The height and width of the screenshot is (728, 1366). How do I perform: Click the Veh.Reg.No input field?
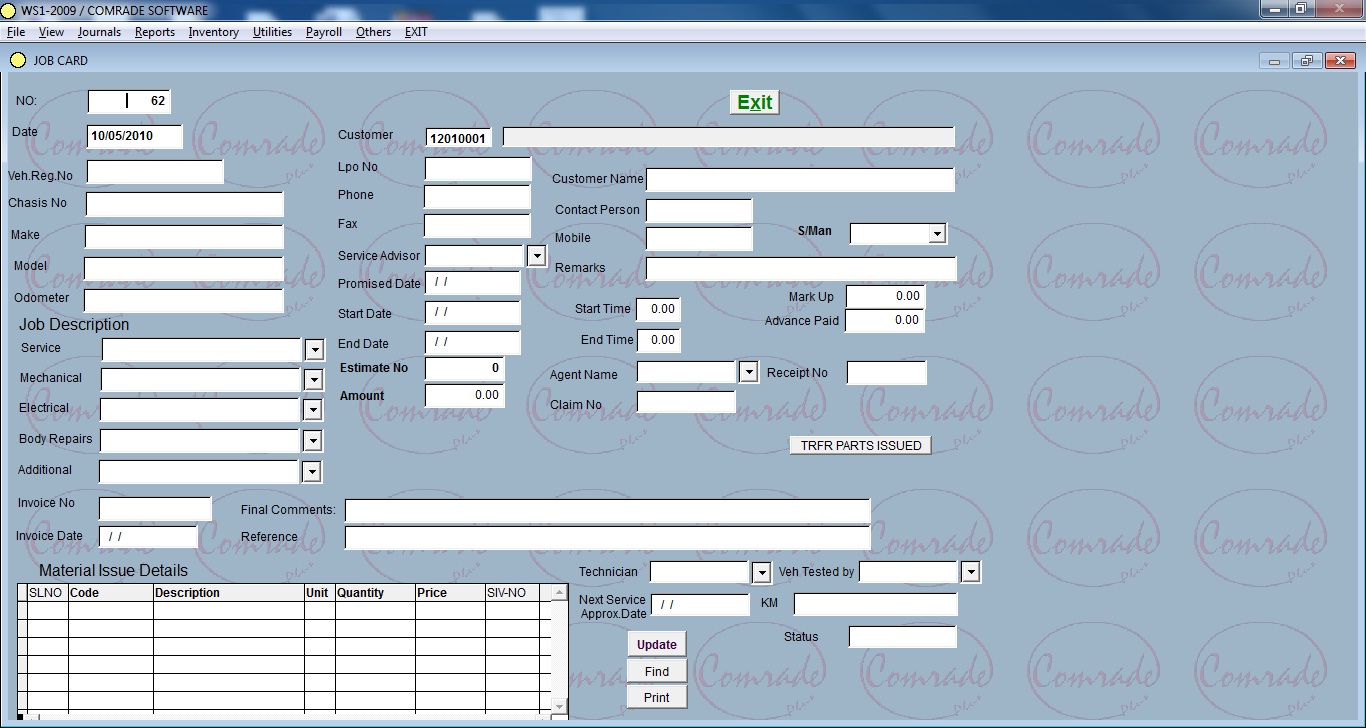pos(155,172)
